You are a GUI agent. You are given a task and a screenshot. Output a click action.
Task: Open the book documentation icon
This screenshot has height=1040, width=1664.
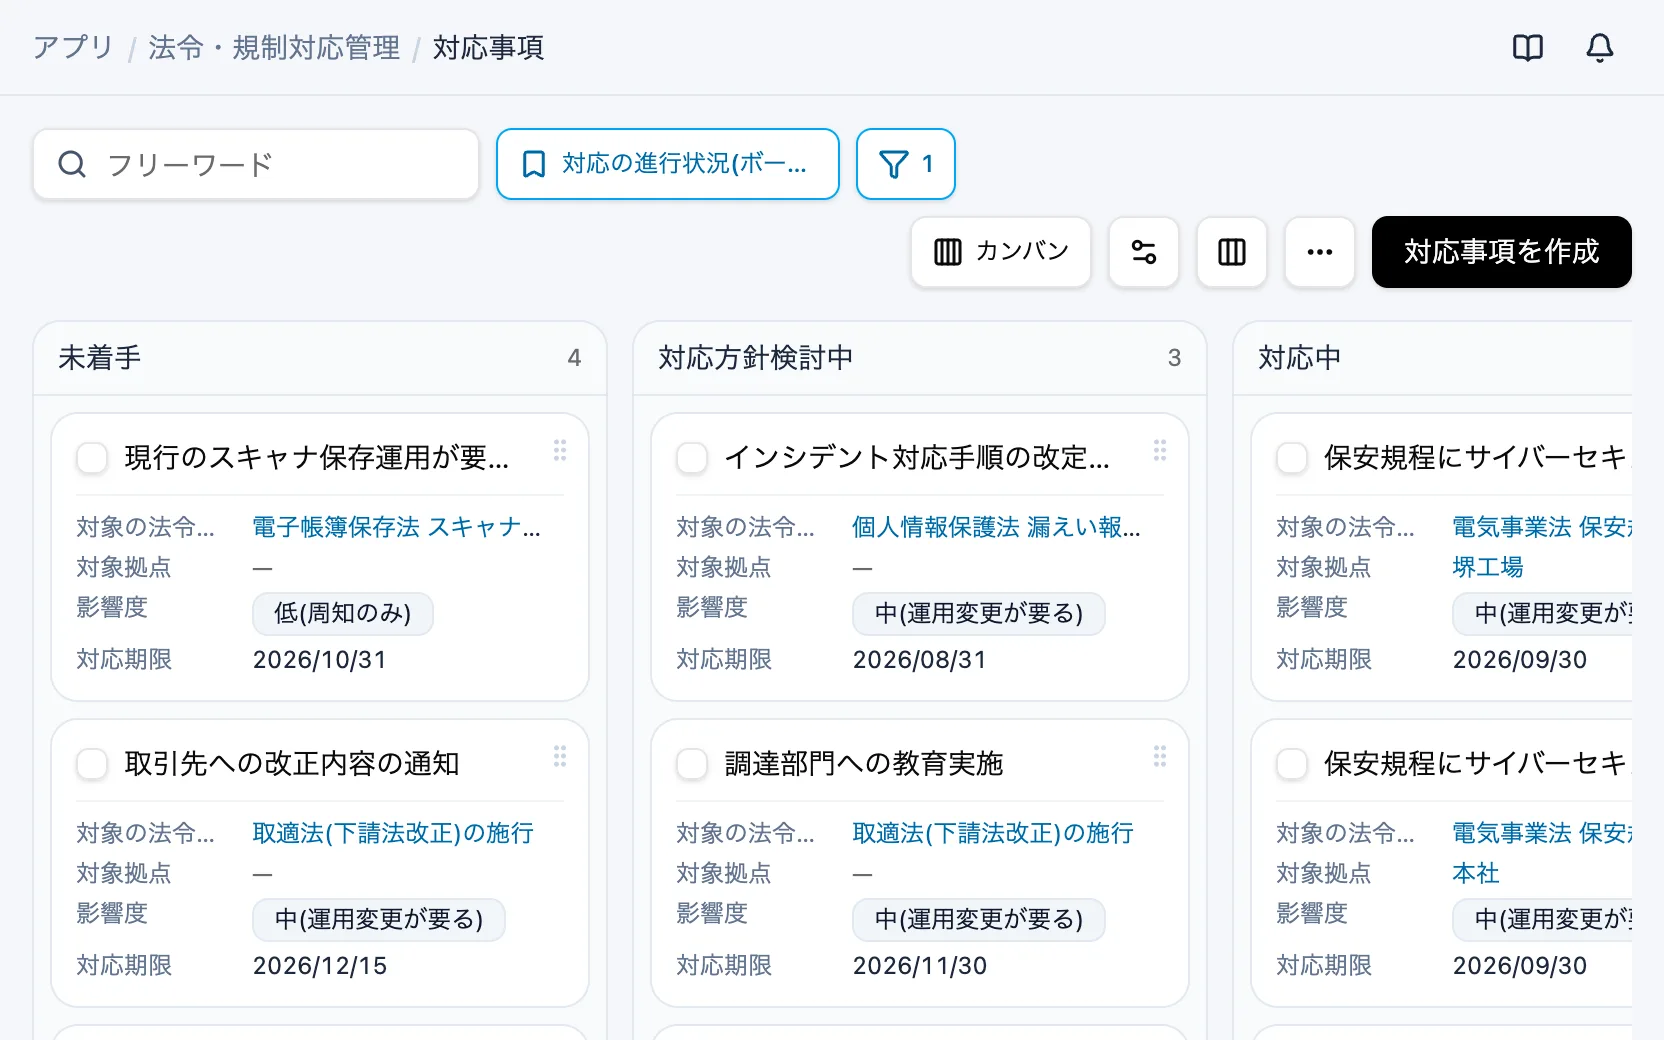click(1527, 47)
